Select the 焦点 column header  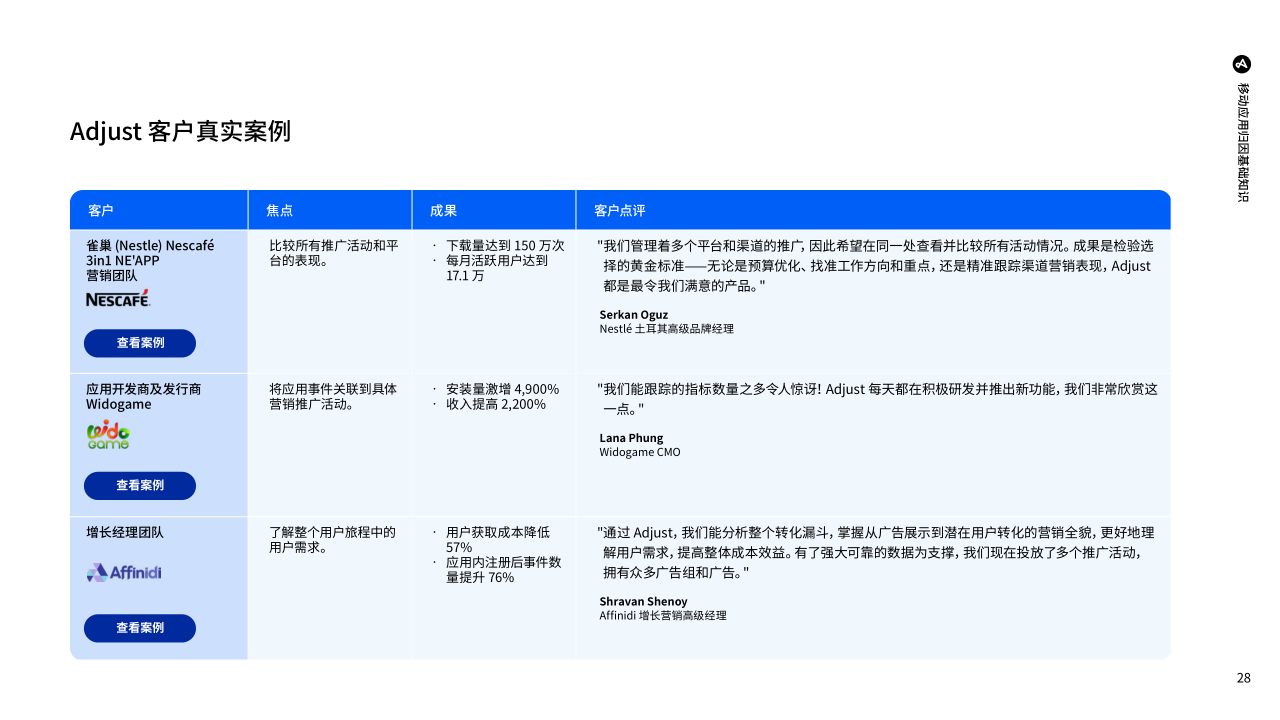330,210
